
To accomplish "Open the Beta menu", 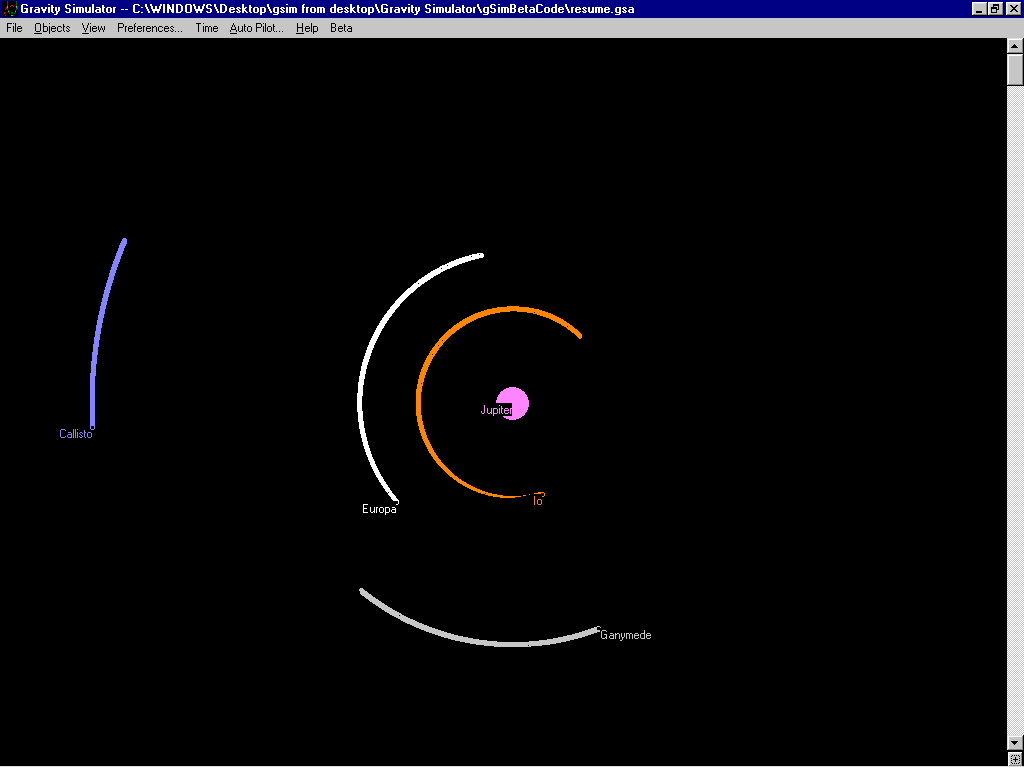I will (x=341, y=28).
